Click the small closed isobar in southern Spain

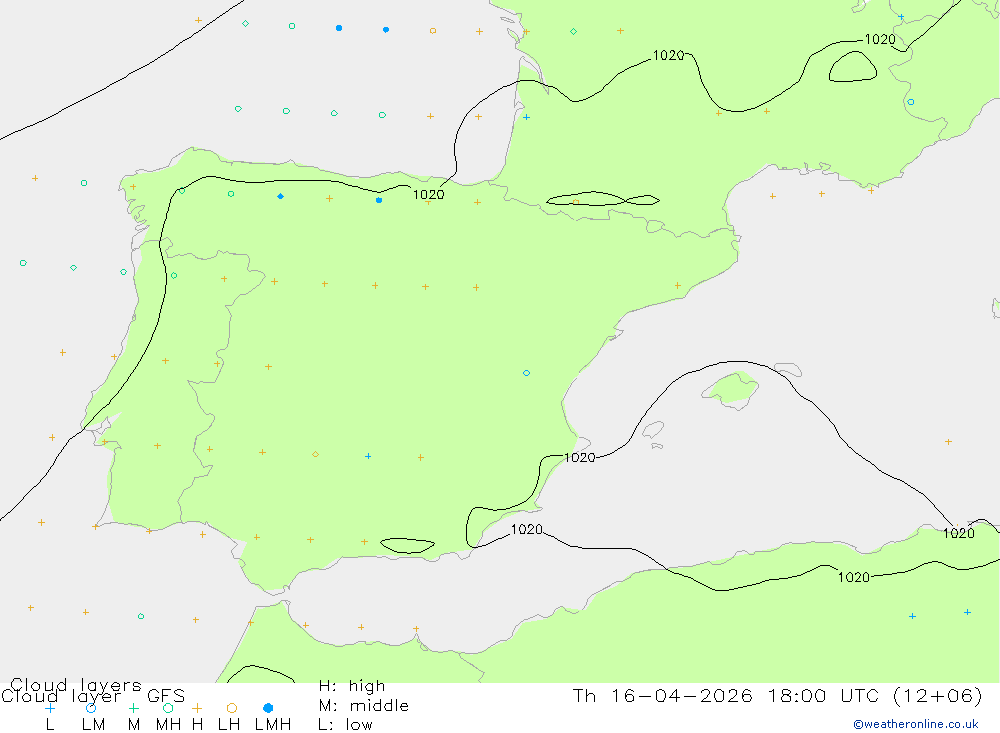tap(408, 545)
